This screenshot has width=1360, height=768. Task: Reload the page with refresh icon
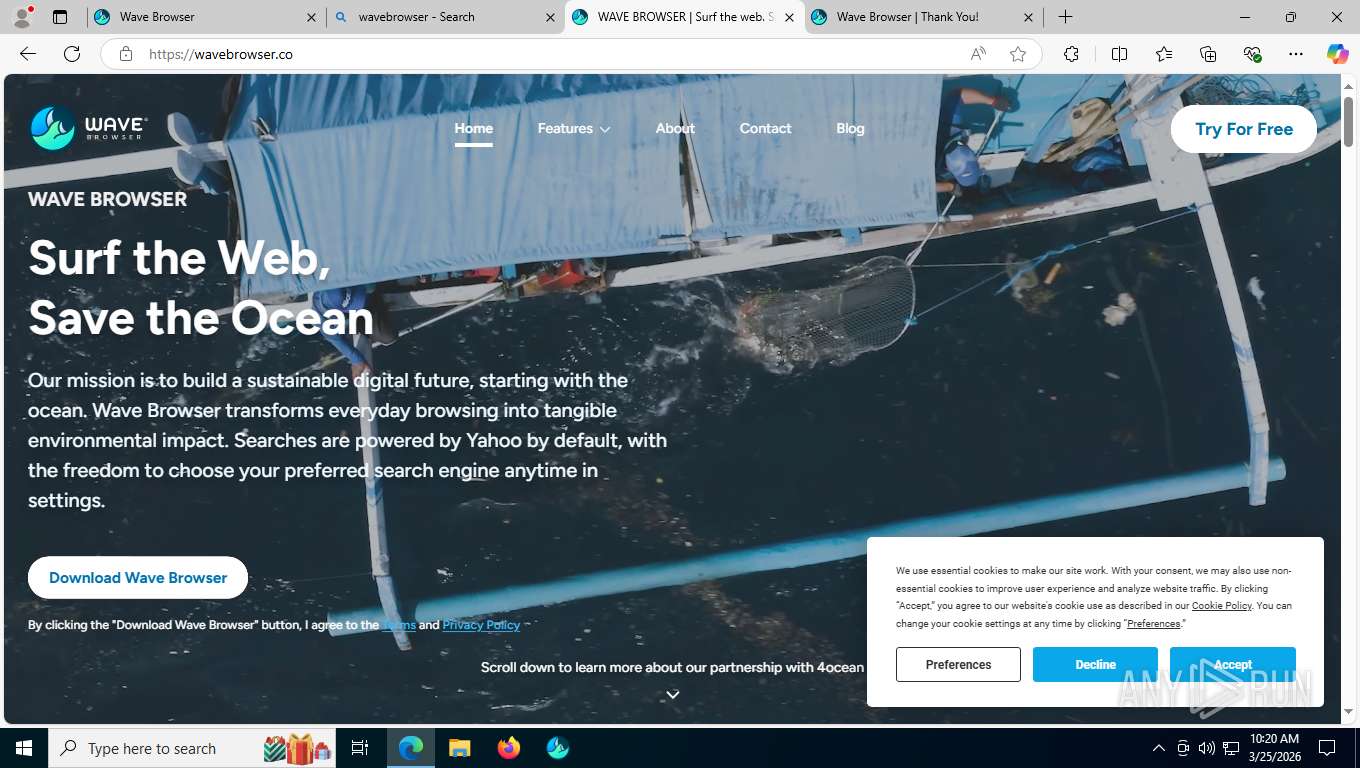(x=72, y=54)
